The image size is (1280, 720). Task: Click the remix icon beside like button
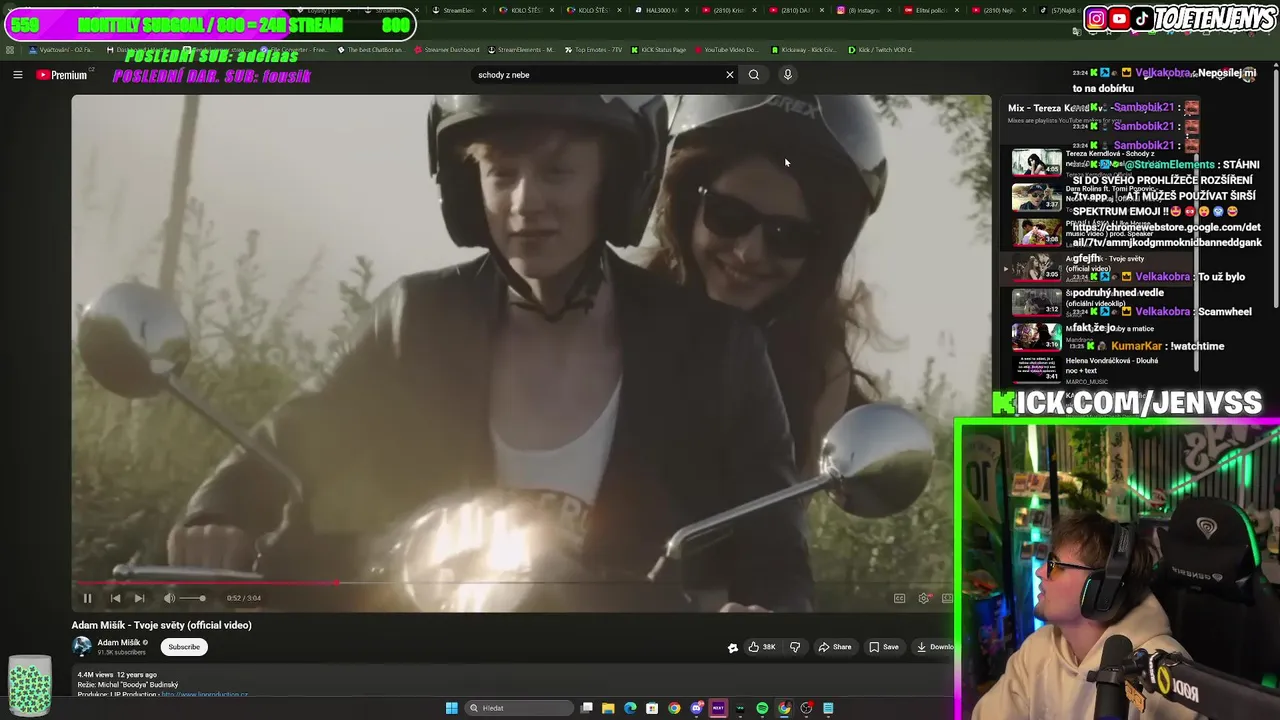(x=733, y=648)
